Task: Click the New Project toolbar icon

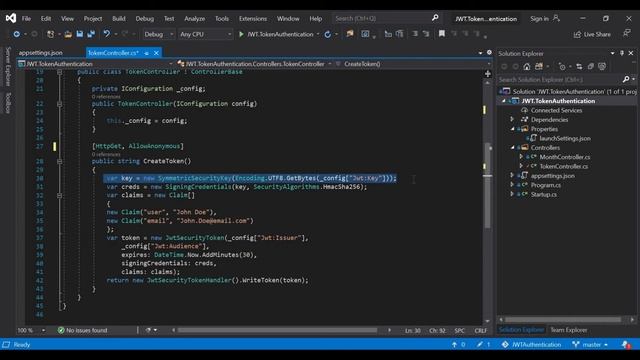Action: coord(50,34)
